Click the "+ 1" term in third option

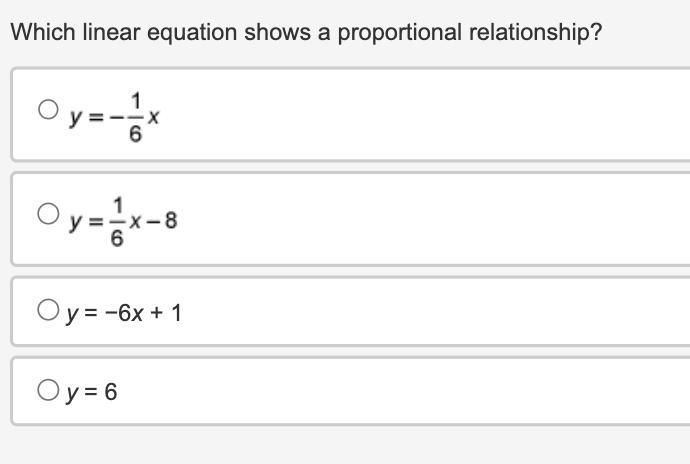coord(165,313)
